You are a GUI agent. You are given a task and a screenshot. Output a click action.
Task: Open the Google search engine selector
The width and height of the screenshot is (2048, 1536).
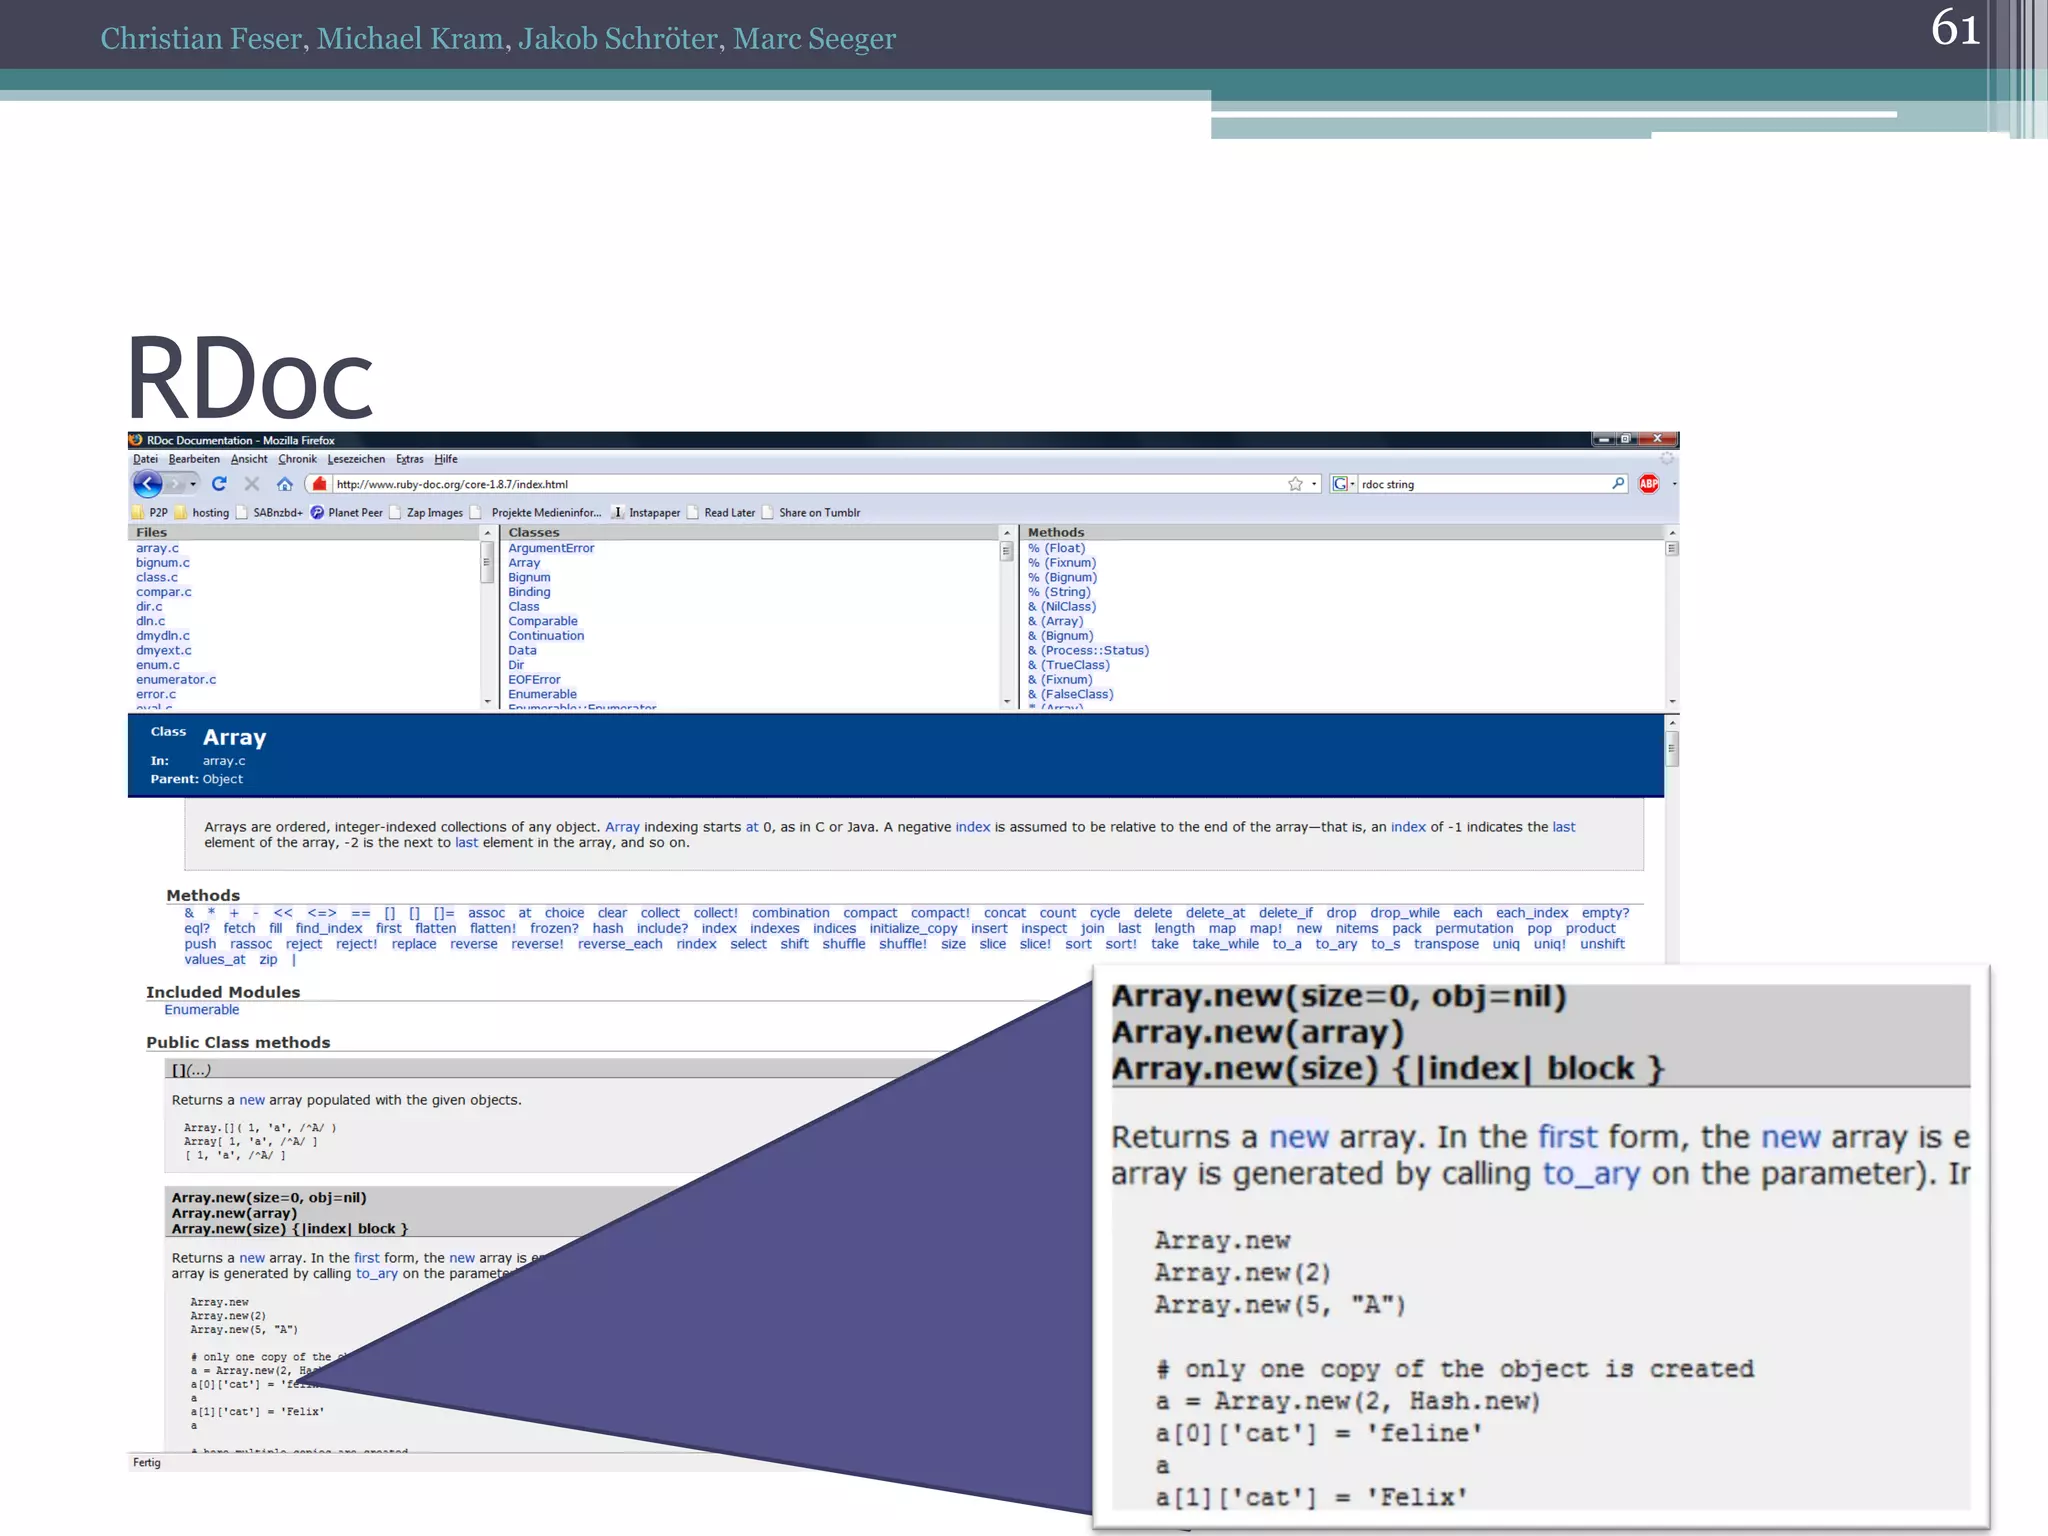click(1343, 484)
